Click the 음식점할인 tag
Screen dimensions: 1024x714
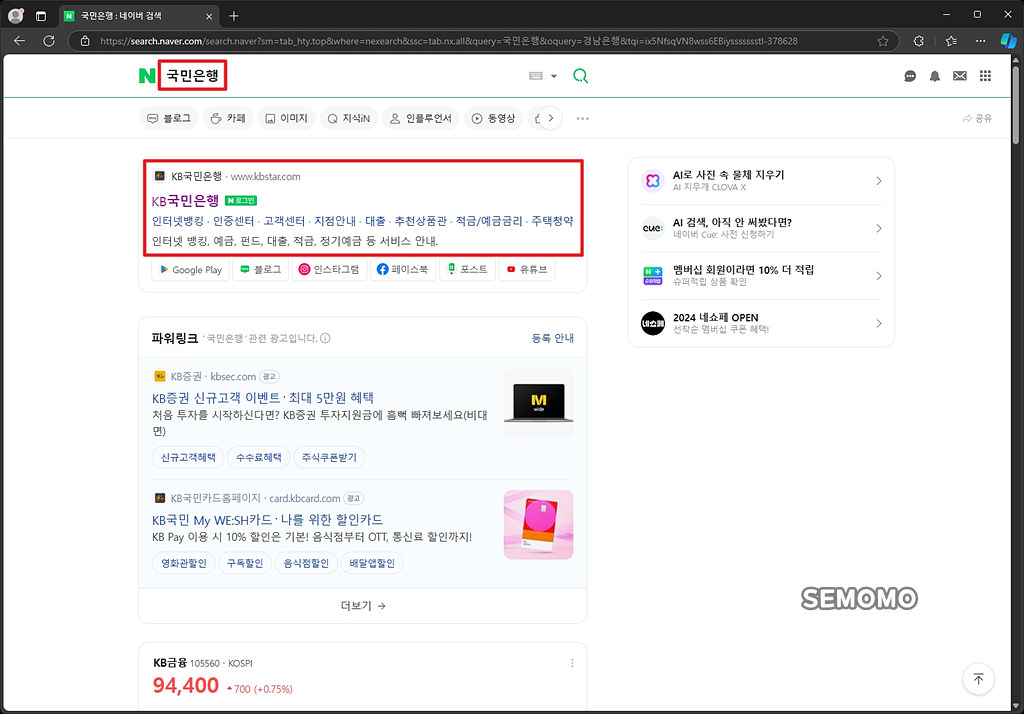[306, 563]
